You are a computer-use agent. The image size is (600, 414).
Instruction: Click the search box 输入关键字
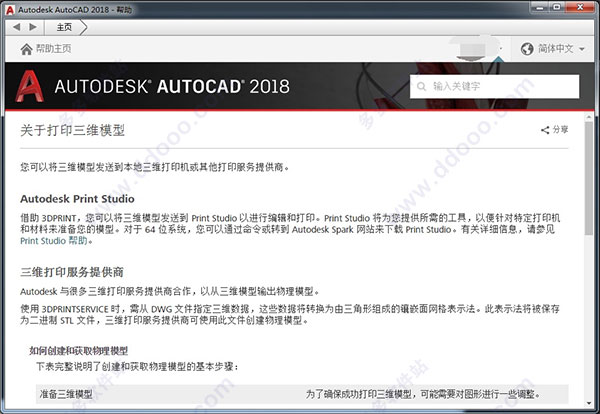pyautogui.click(x=494, y=86)
